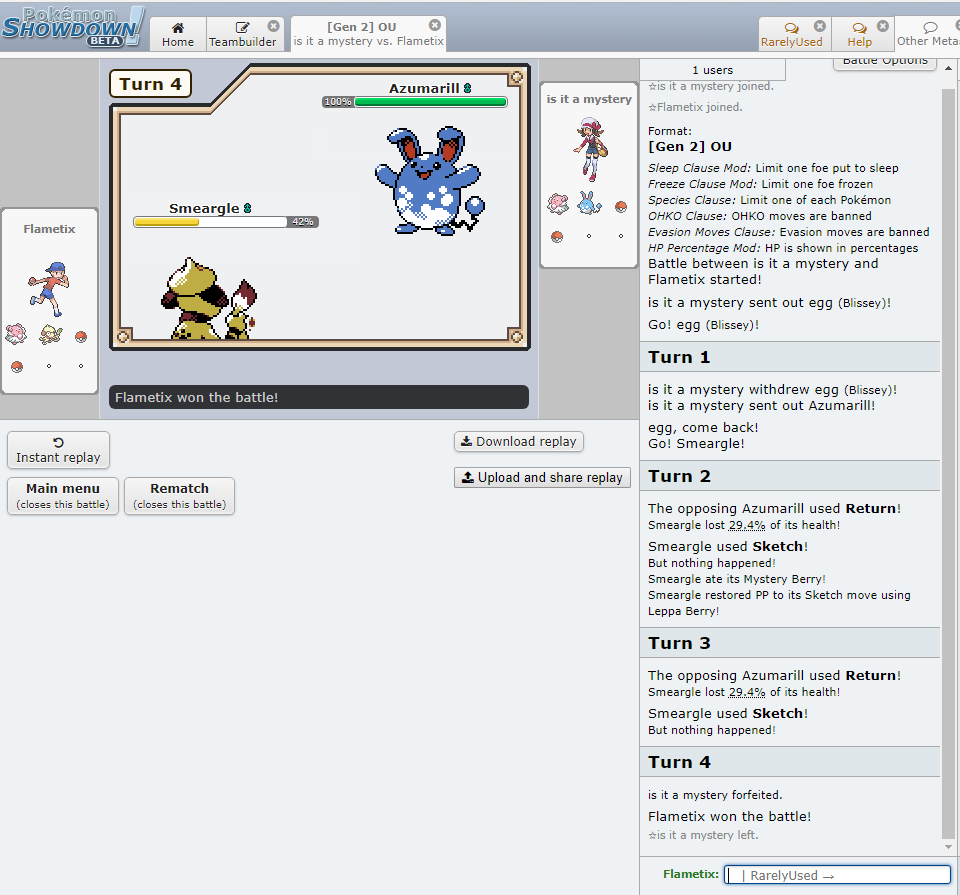This screenshot has width=960, height=895.
Task: Click Smeargle's 42% HP label
Action: 302,222
